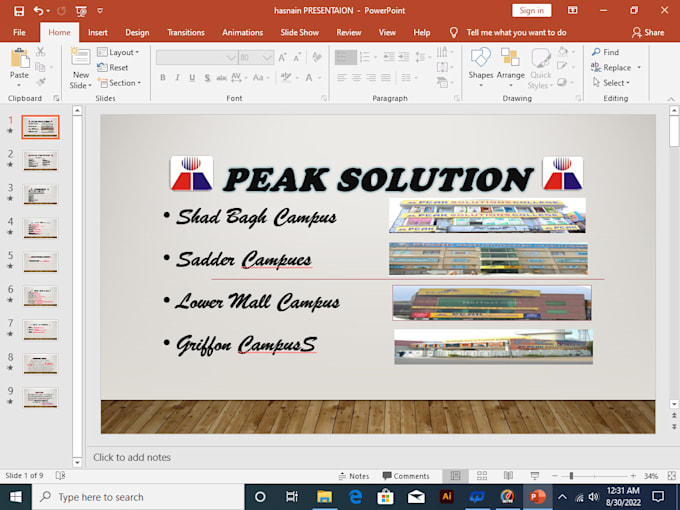Insert a New Slide
680x510 pixels.
point(81,68)
